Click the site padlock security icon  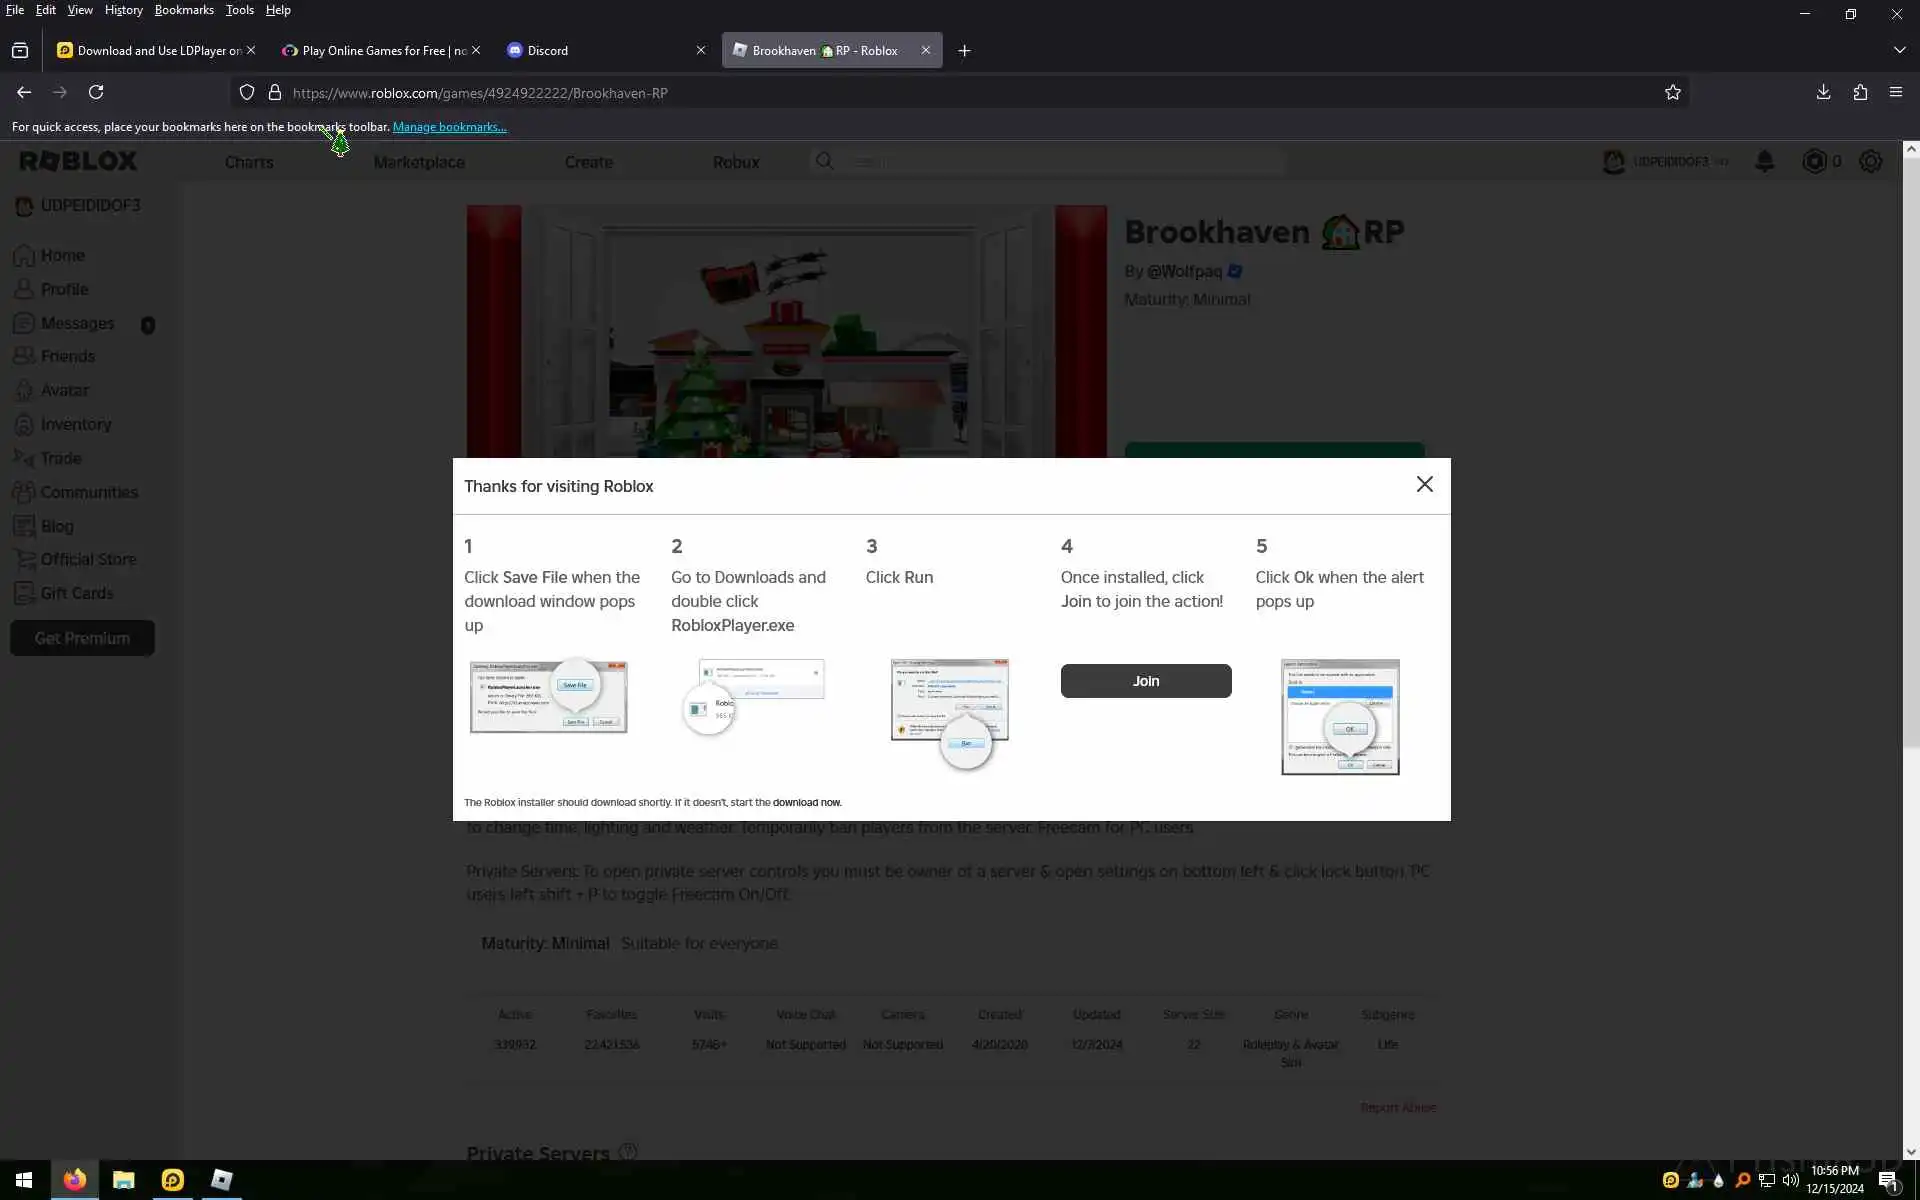point(274,92)
